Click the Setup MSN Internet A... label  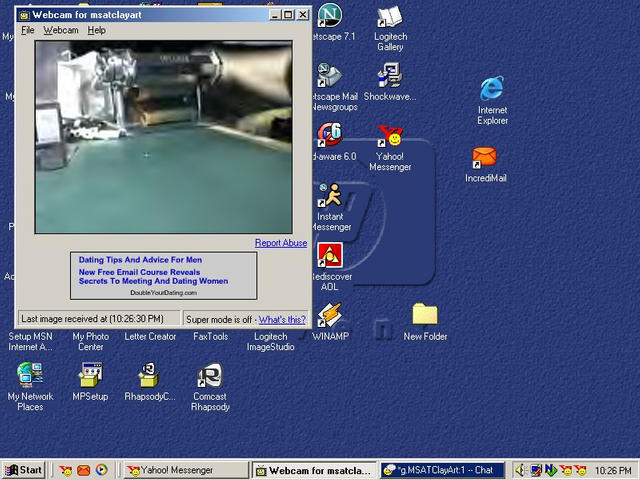pyautogui.click(x=30, y=342)
